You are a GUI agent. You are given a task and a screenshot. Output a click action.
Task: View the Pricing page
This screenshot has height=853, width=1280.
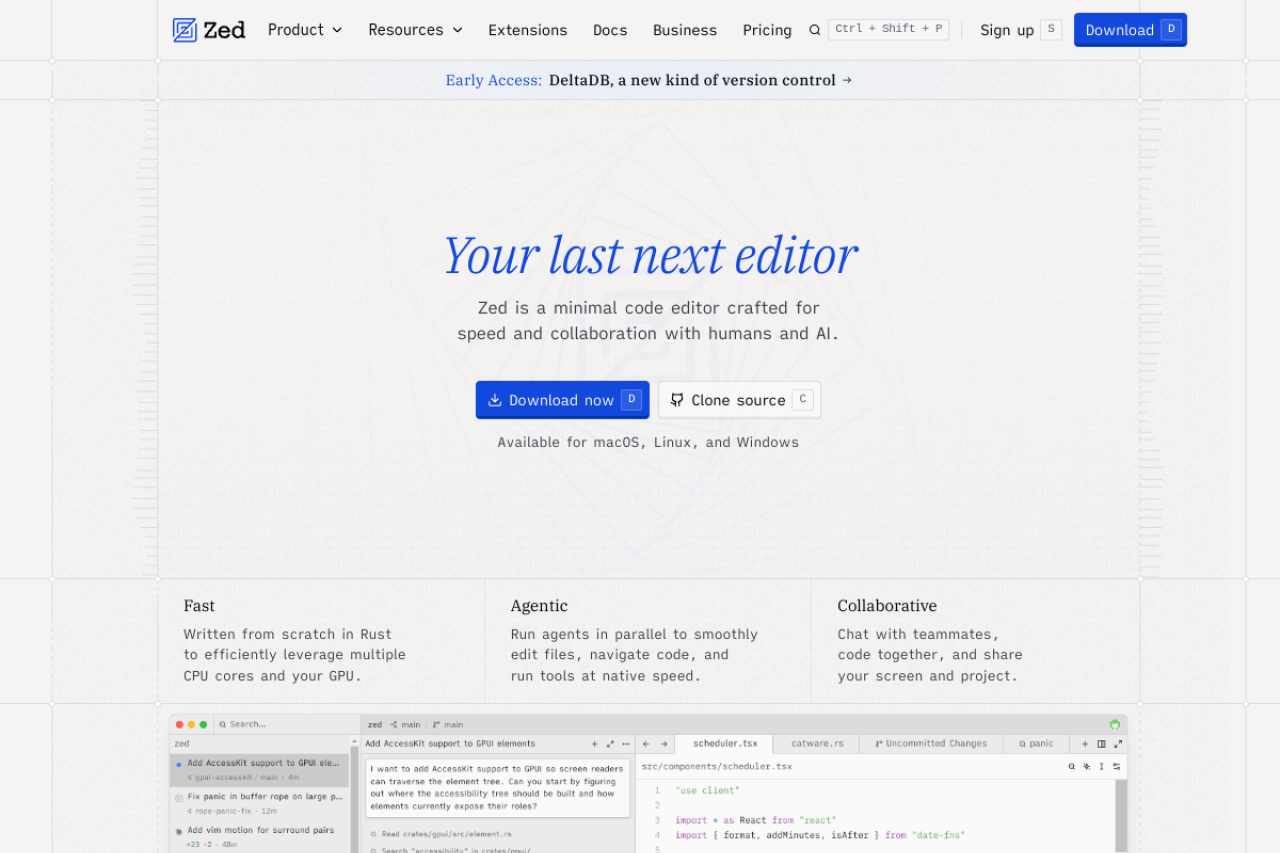[x=767, y=30]
